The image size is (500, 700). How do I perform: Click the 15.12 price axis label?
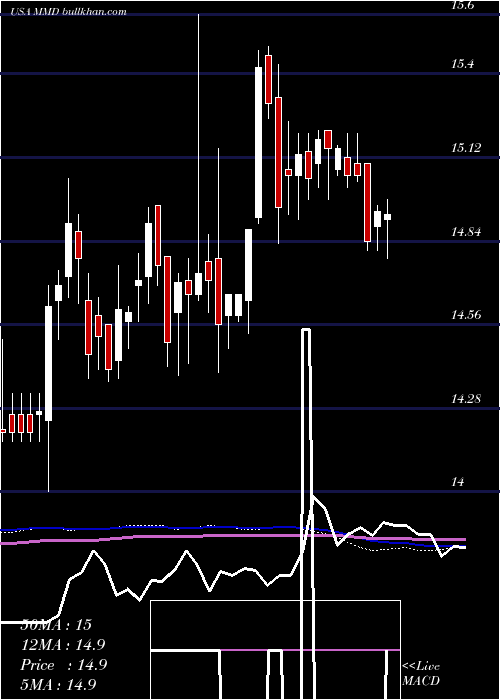(x=466, y=148)
